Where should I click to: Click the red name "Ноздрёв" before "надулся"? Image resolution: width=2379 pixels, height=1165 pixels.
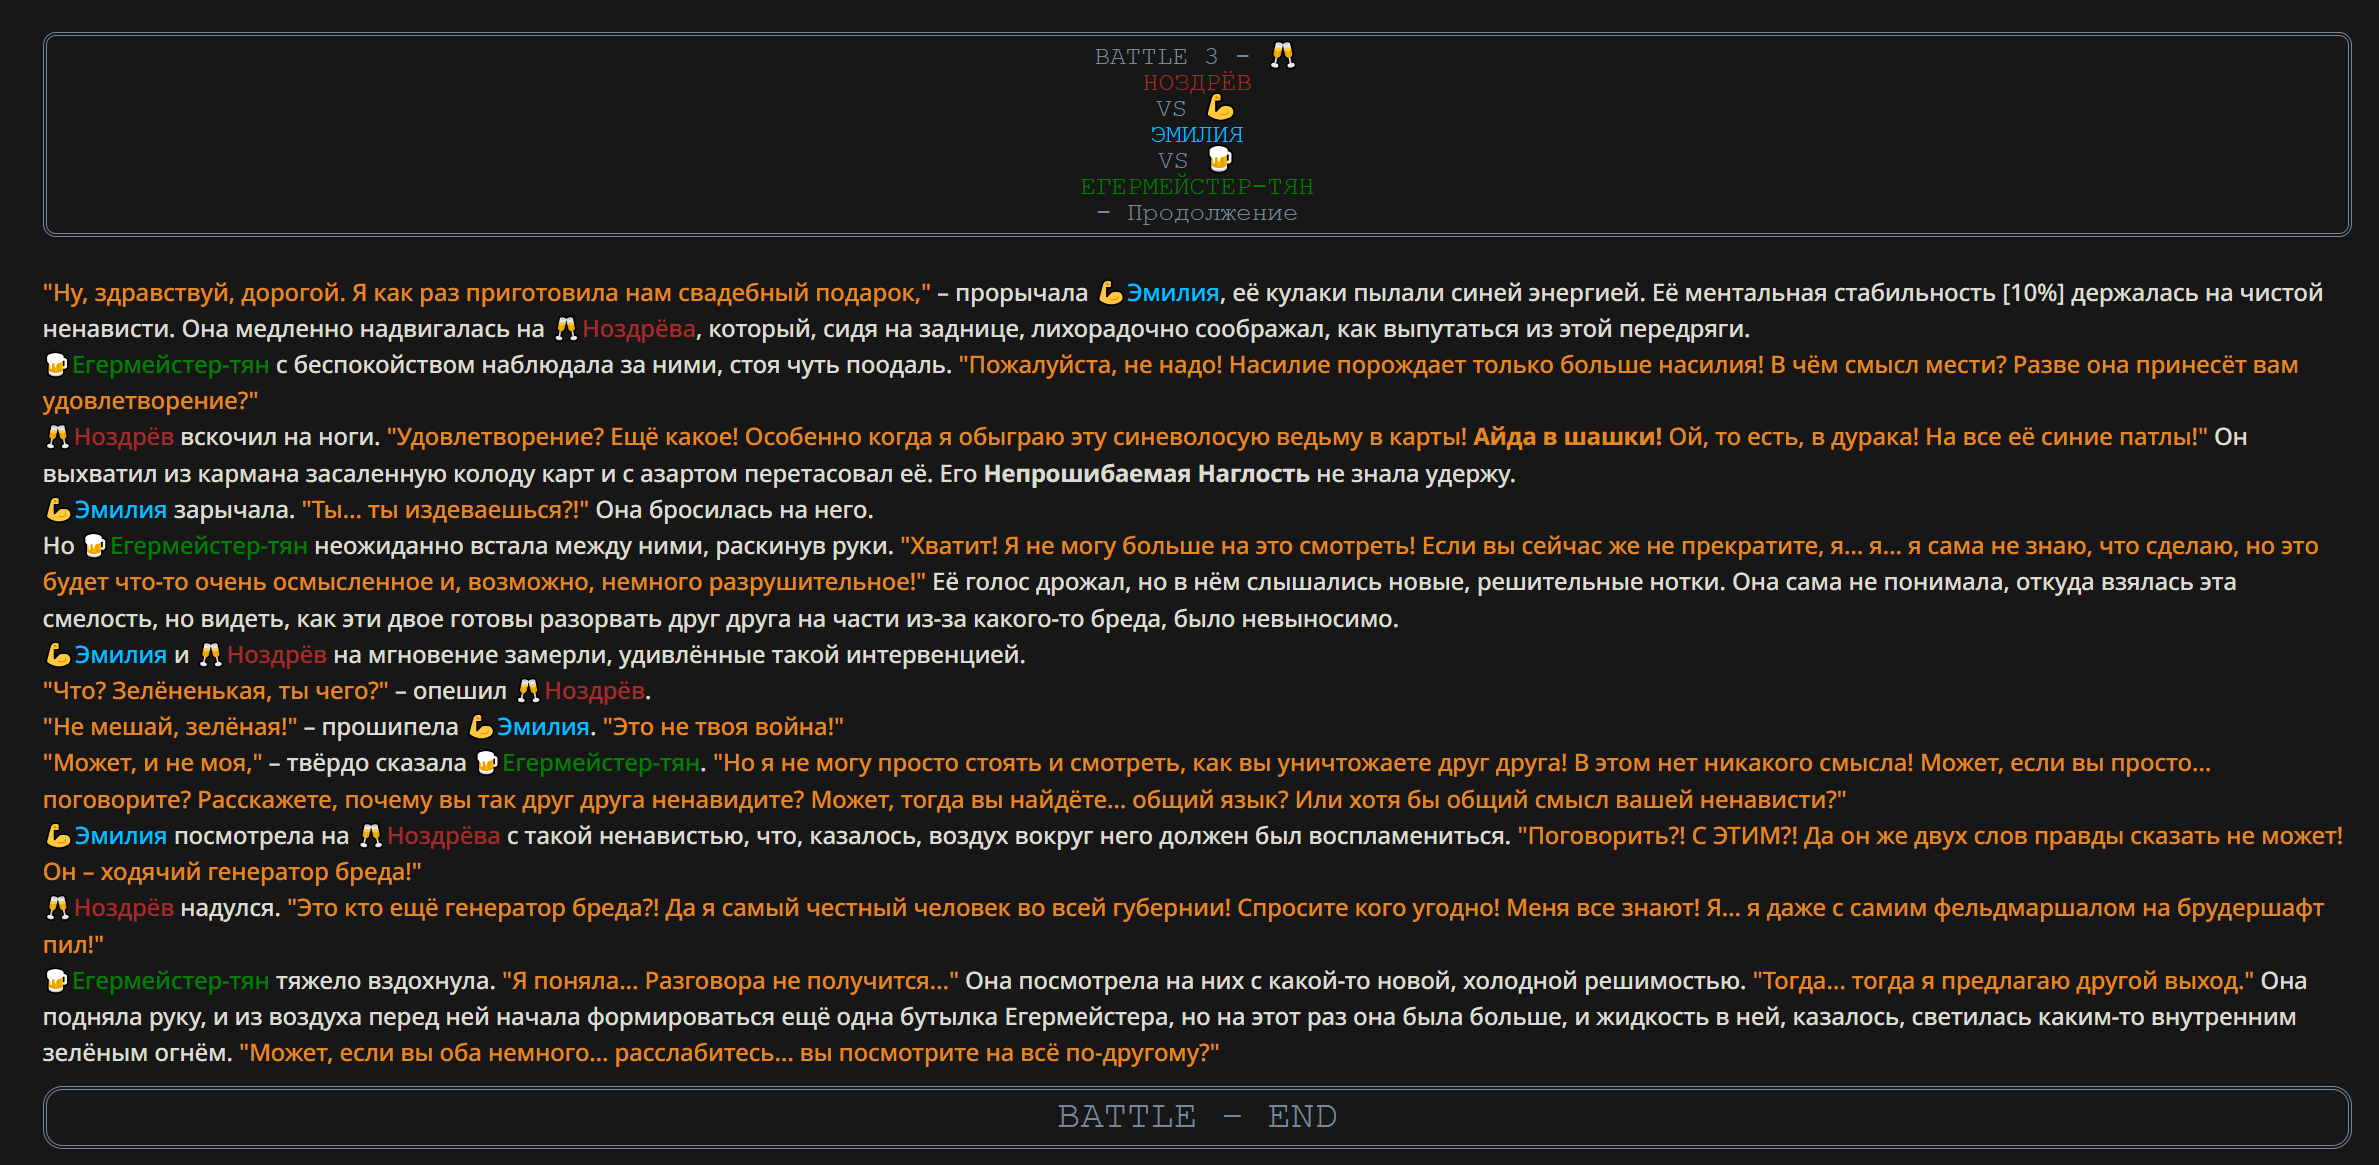[x=124, y=908]
